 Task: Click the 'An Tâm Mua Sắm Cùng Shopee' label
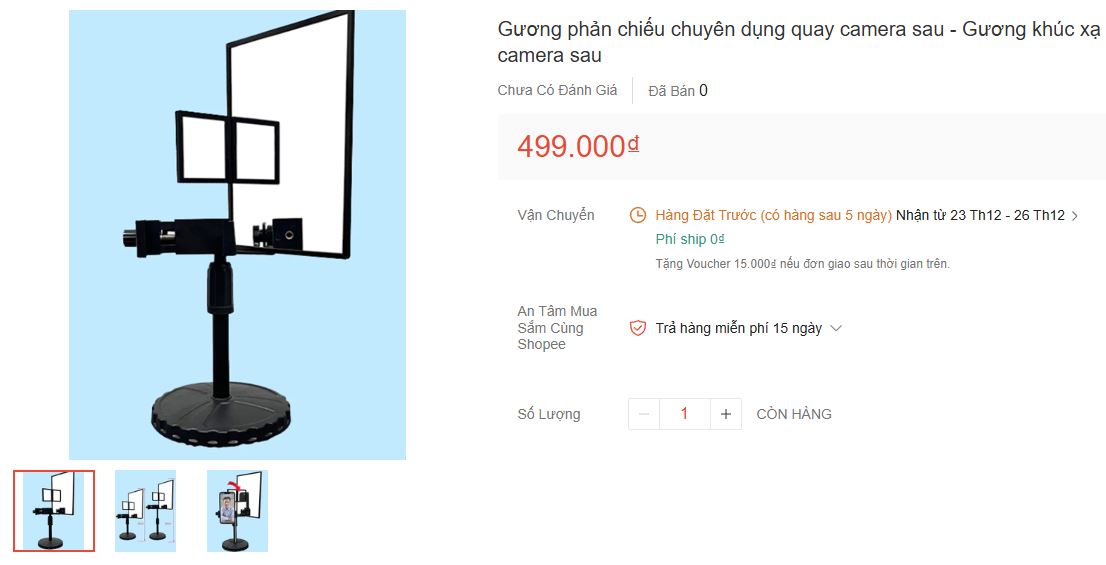point(557,328)
